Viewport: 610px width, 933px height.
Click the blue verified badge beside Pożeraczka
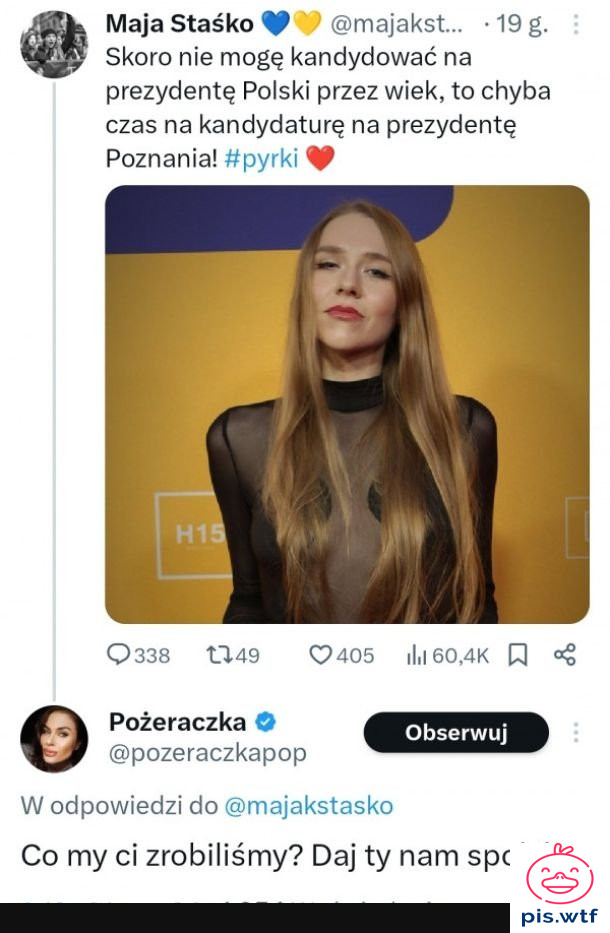click(266, 722)
